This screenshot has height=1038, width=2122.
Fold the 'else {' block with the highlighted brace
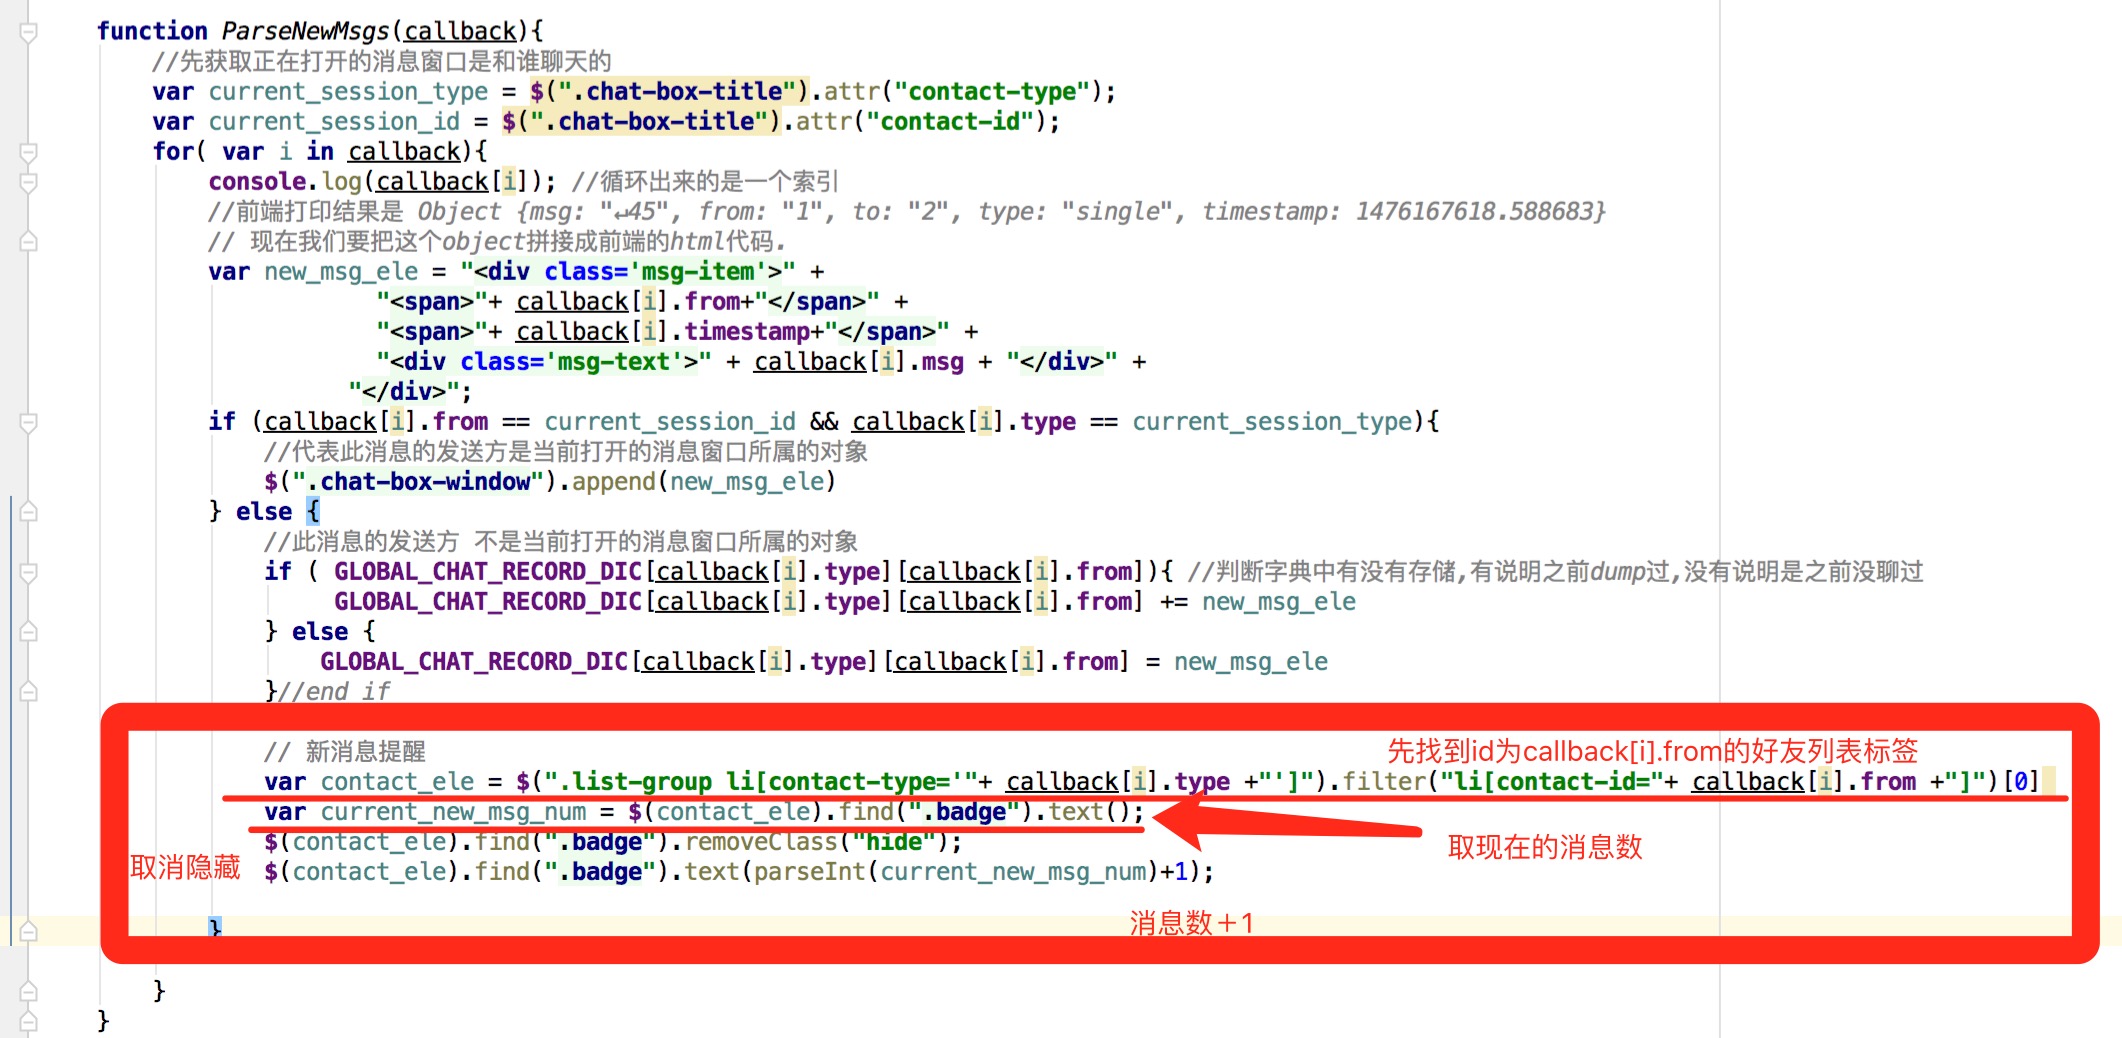click(x=29, y=512)
